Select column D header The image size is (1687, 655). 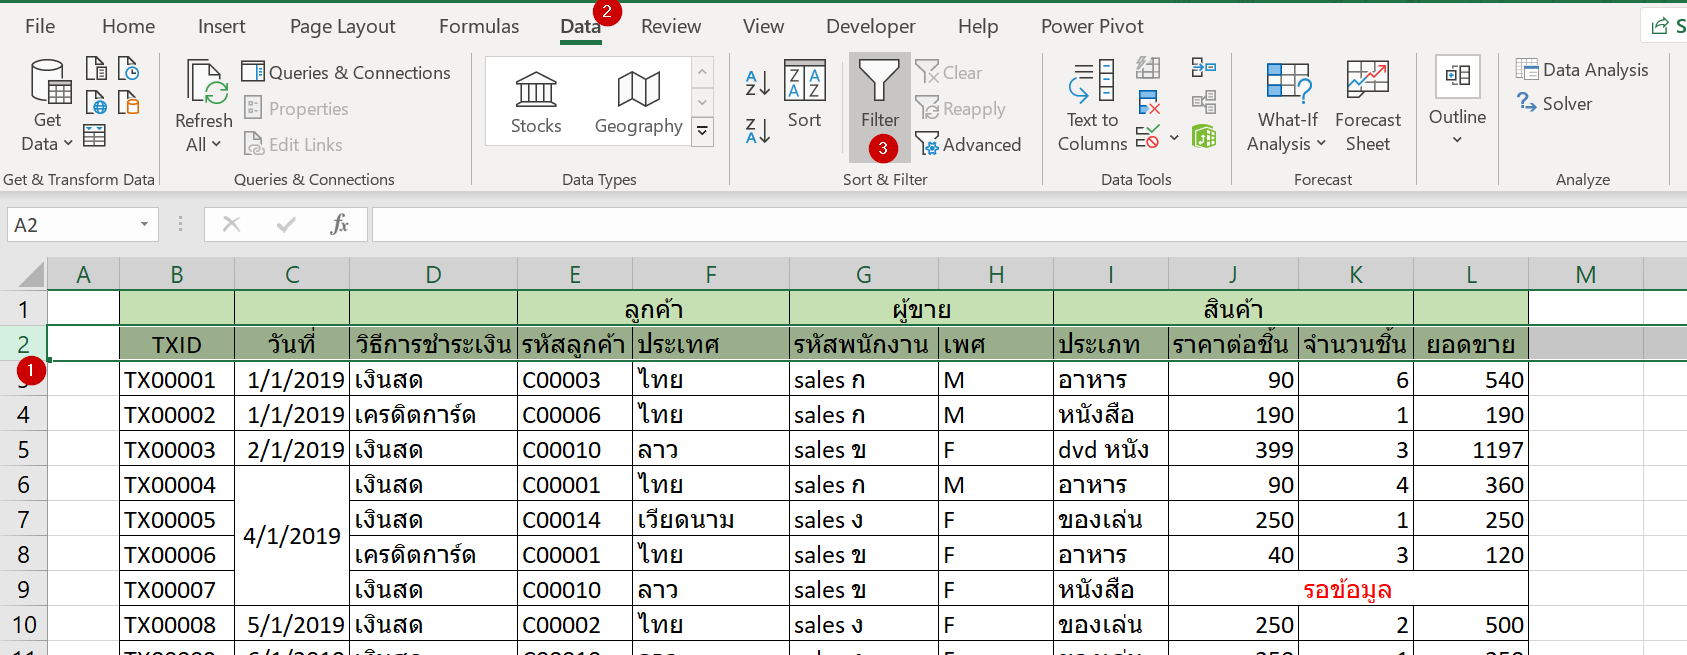433,274
